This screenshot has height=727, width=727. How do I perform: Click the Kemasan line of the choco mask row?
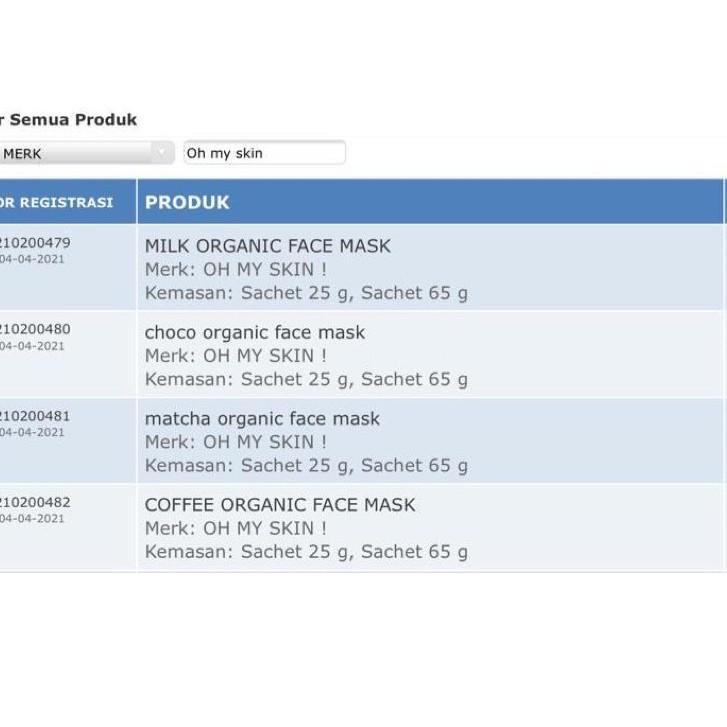306,380
